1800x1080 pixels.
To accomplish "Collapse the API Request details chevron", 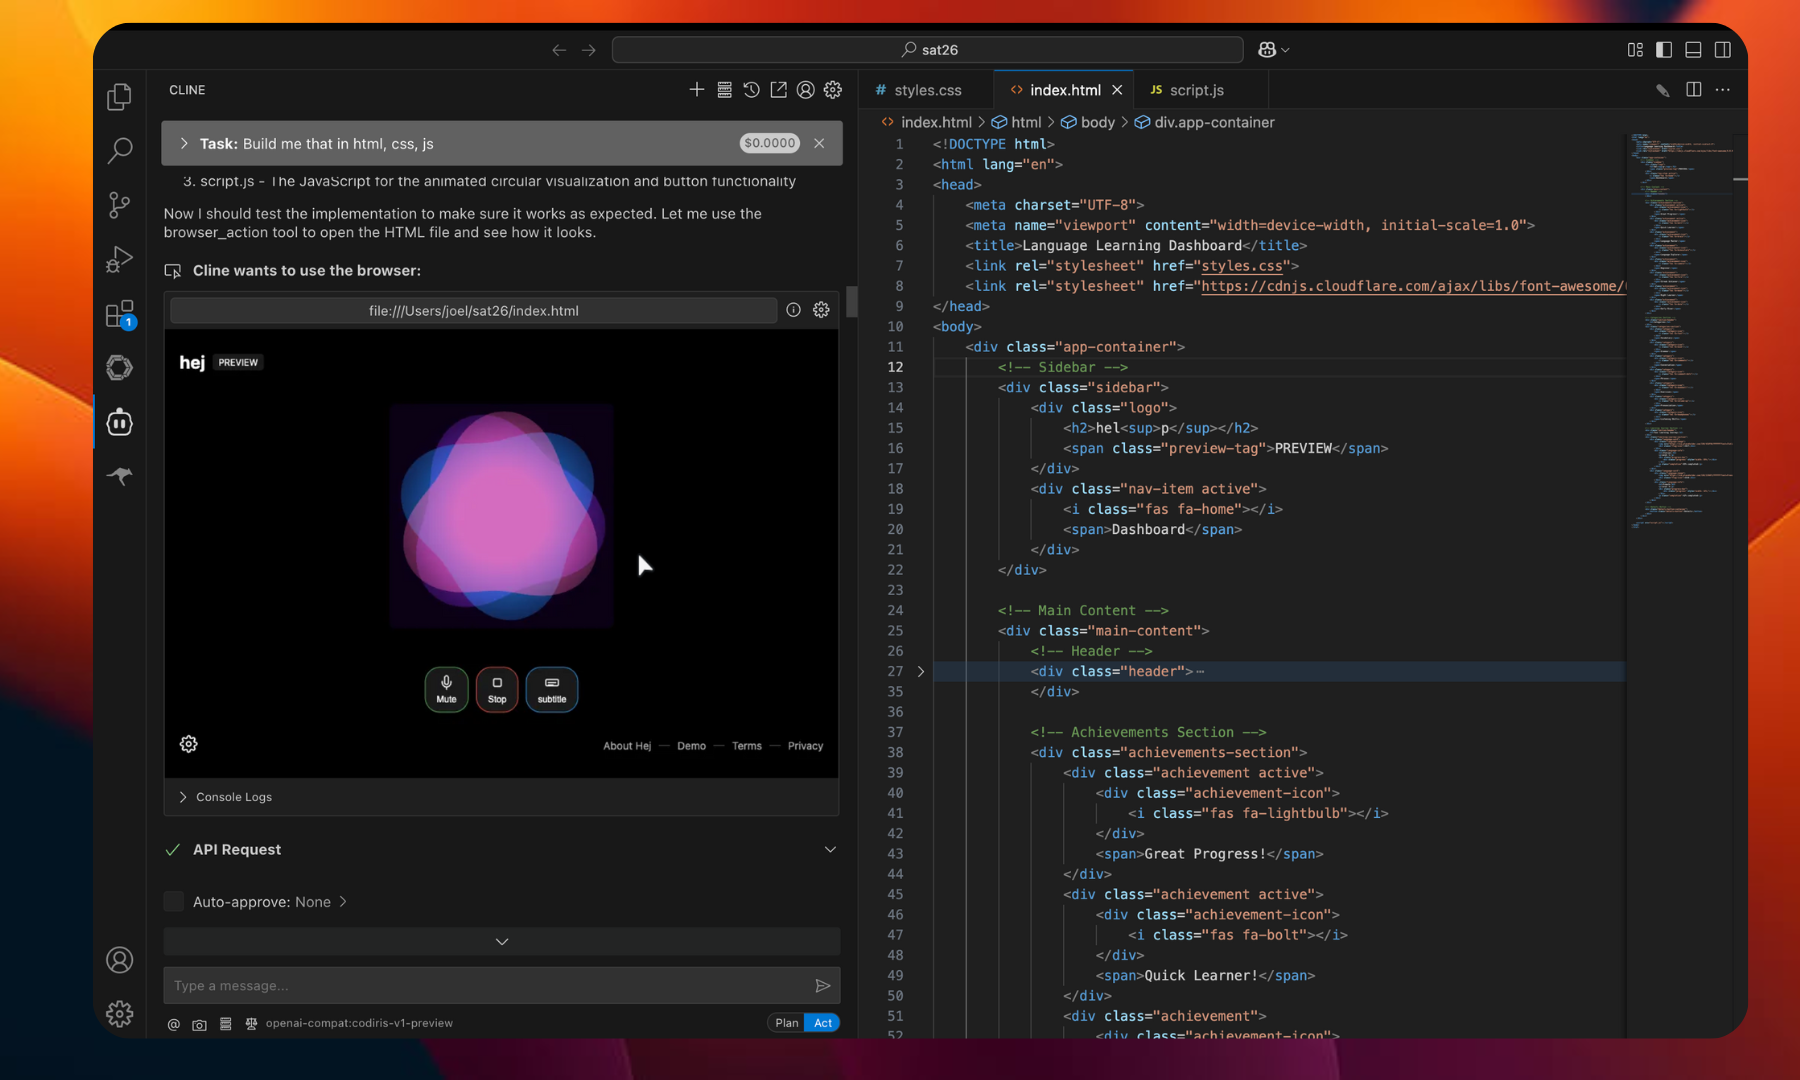I will (x=830, y=850).
